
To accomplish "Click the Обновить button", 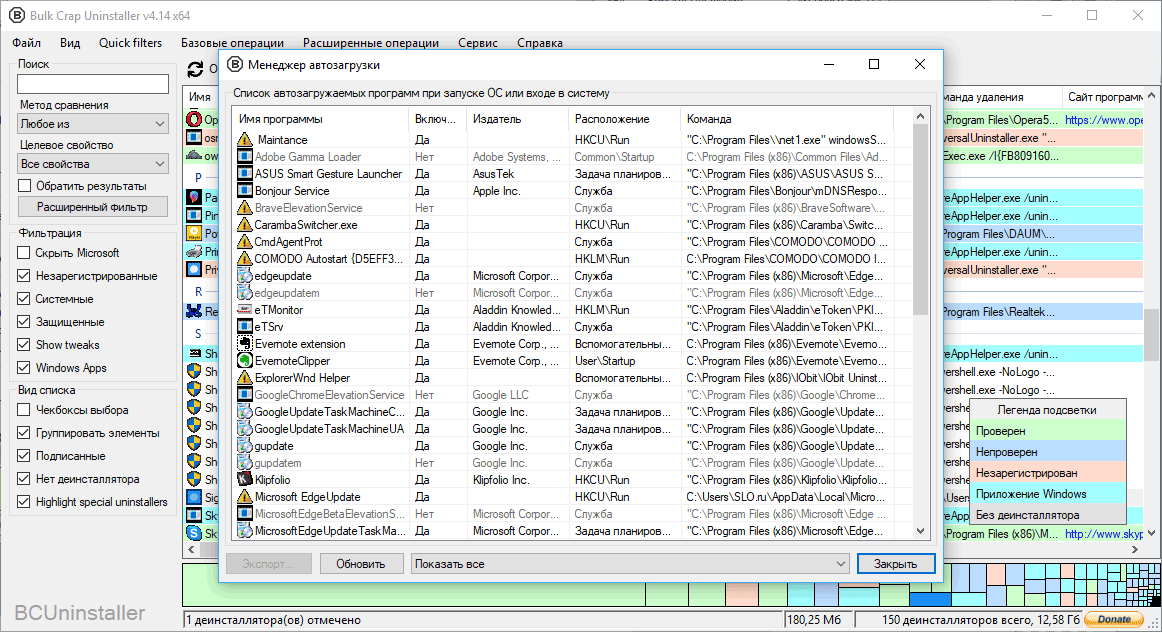I will click(x=360, y=564).
